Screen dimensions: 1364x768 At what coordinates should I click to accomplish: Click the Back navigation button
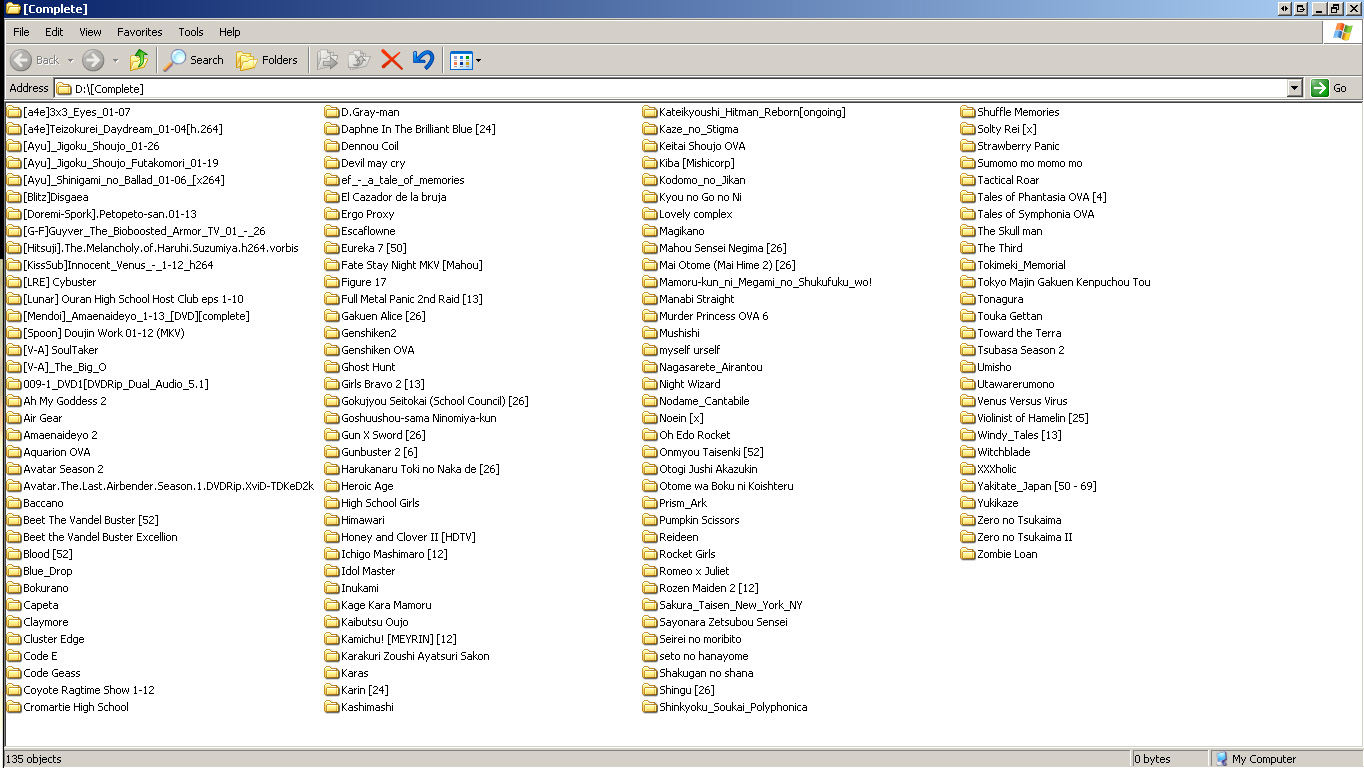tap(36, 60)
